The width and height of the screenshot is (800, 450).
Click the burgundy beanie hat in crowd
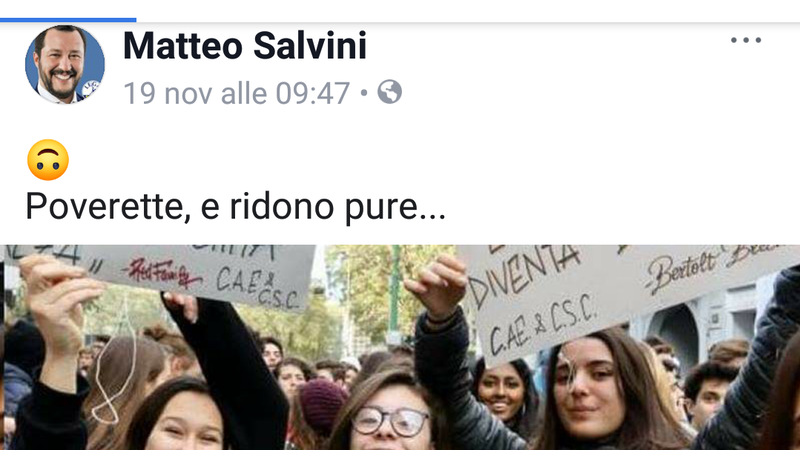click(321, 404)
